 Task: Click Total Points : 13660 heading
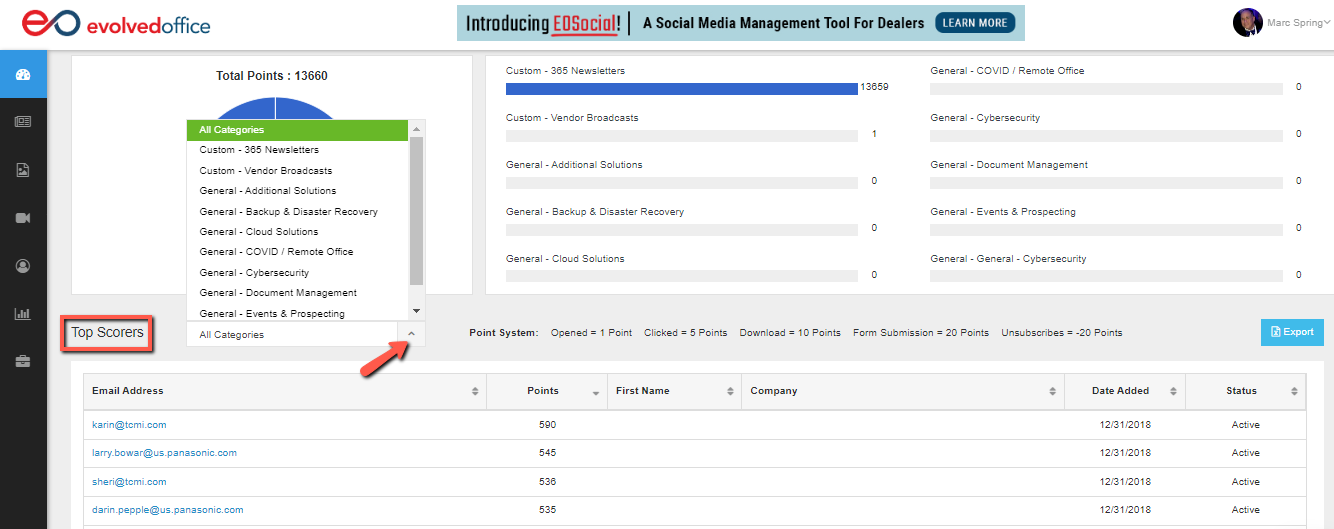coord(272,76)
